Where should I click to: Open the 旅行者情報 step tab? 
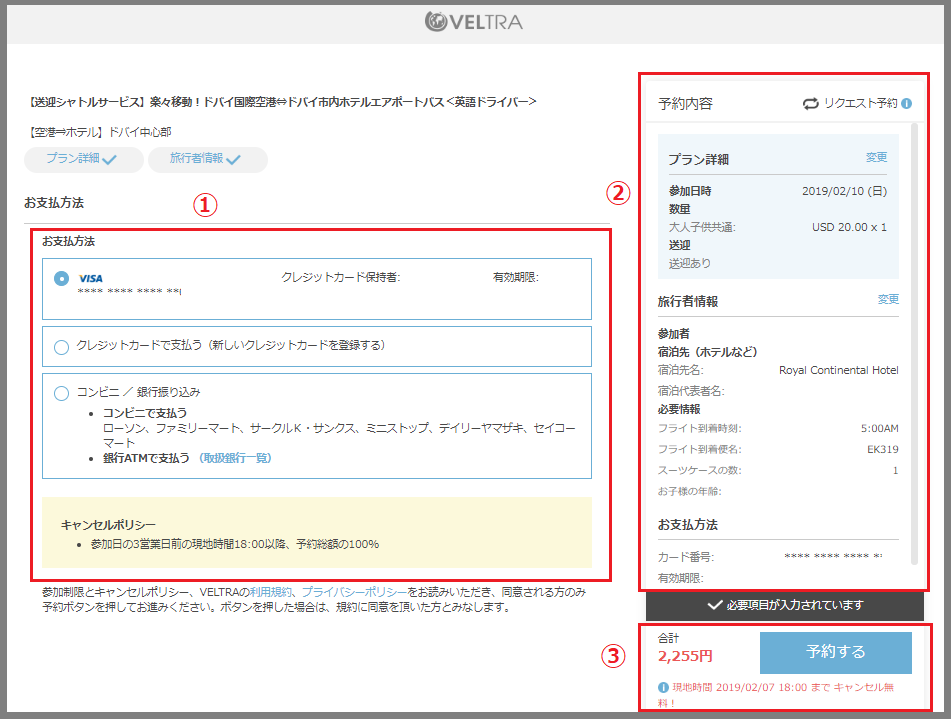click(x=207, y=160)
